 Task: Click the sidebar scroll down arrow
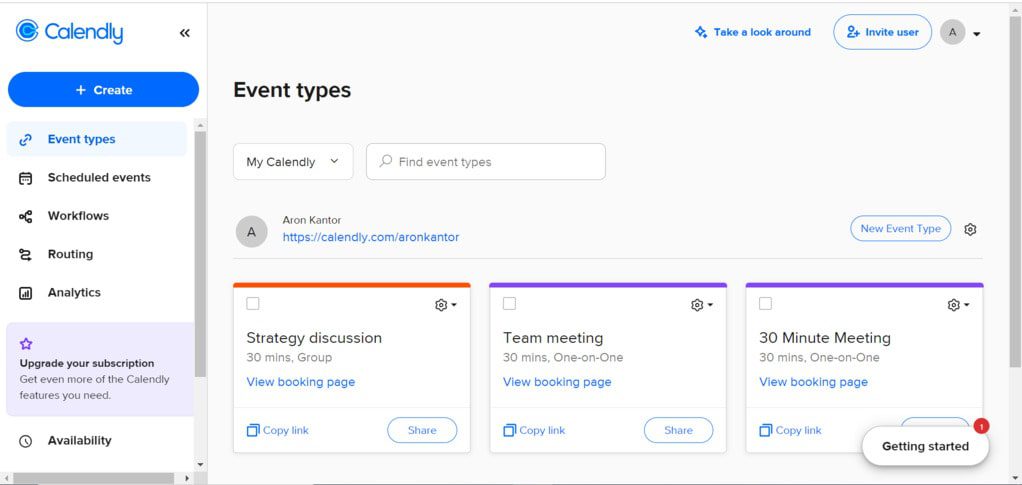point(200,465)
